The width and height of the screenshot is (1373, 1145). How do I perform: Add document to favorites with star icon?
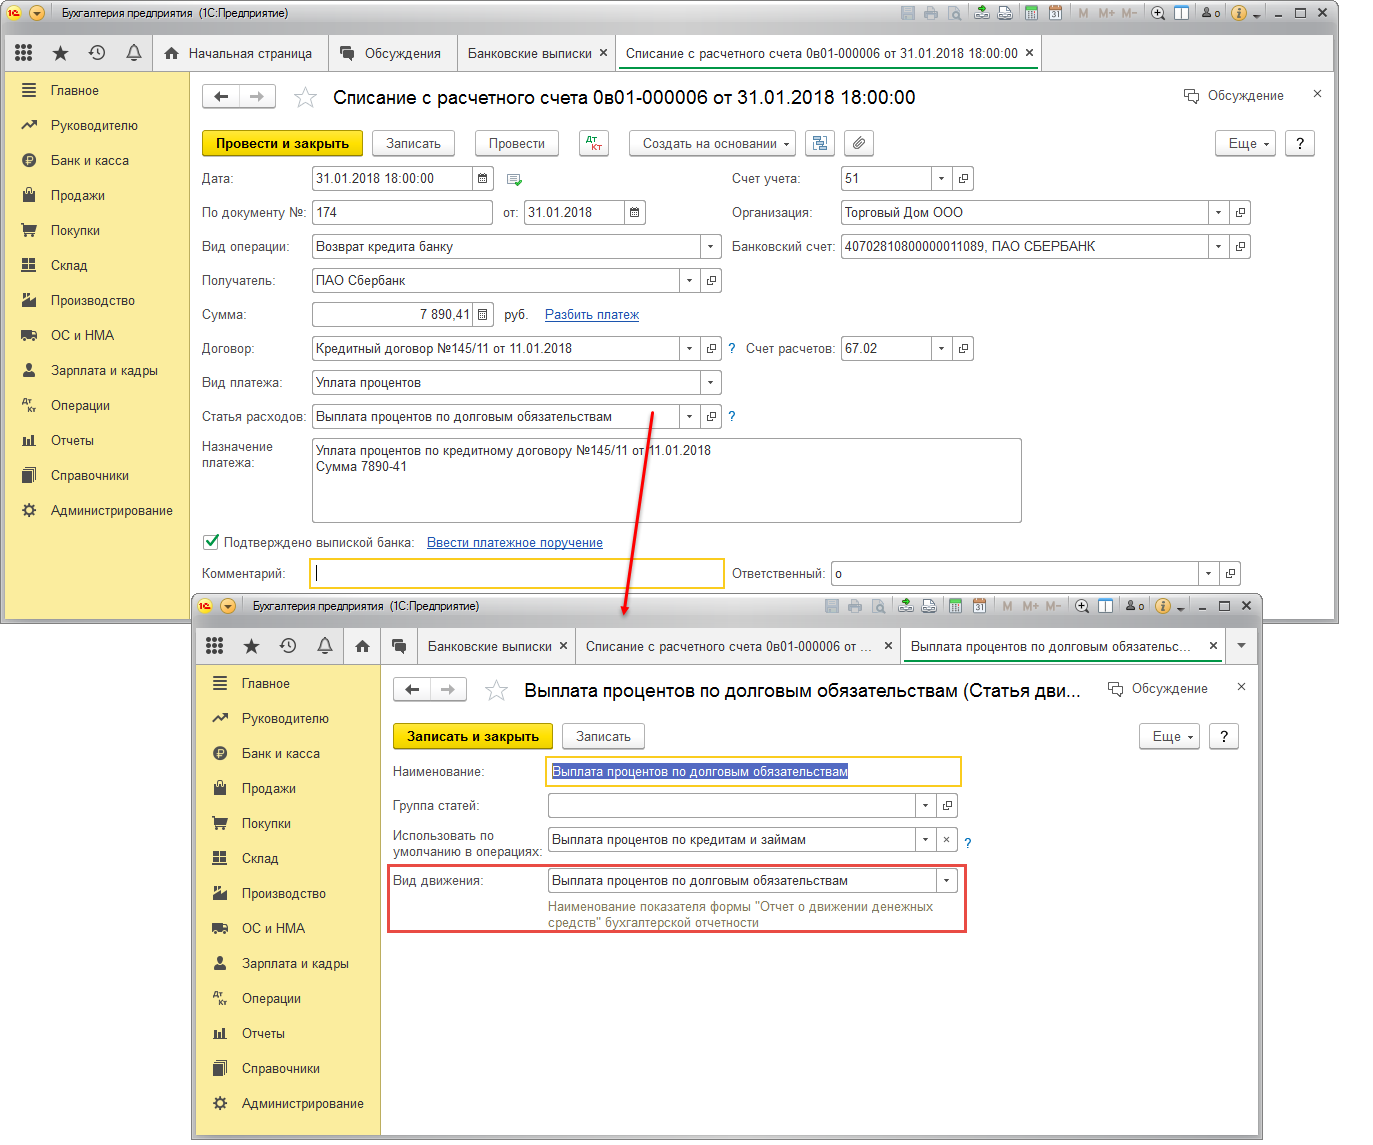(305, 97)
